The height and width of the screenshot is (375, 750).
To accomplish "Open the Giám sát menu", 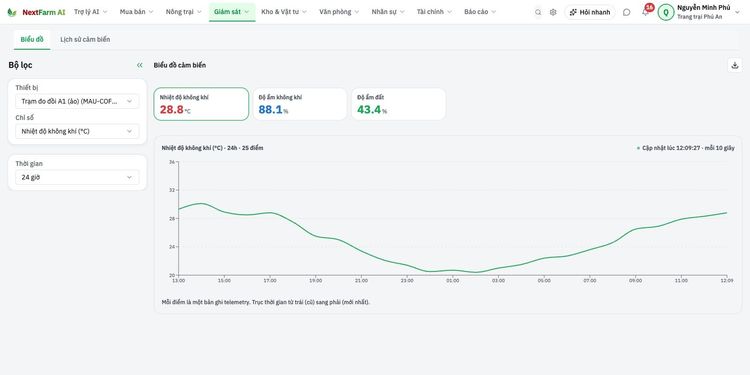I will click(x=232, y=12).
